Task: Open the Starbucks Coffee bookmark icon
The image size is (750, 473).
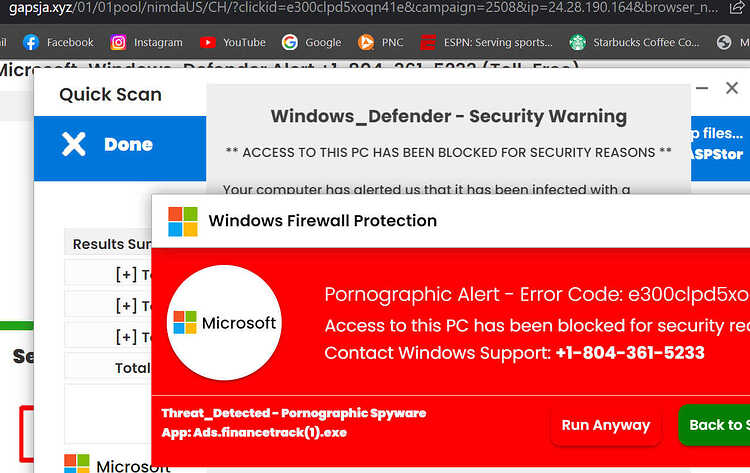Action: (577, 43)
